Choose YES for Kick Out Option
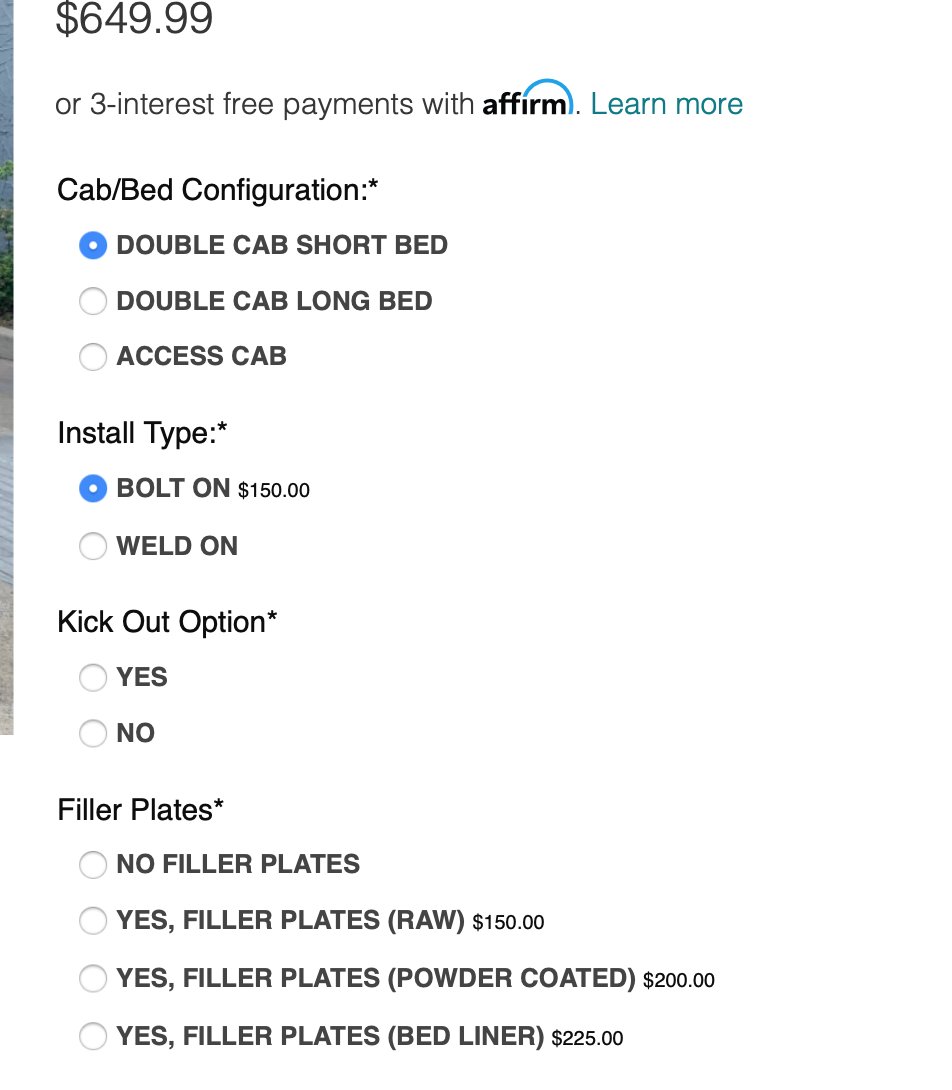952x1090 pixels. click(x=92, y=678)
